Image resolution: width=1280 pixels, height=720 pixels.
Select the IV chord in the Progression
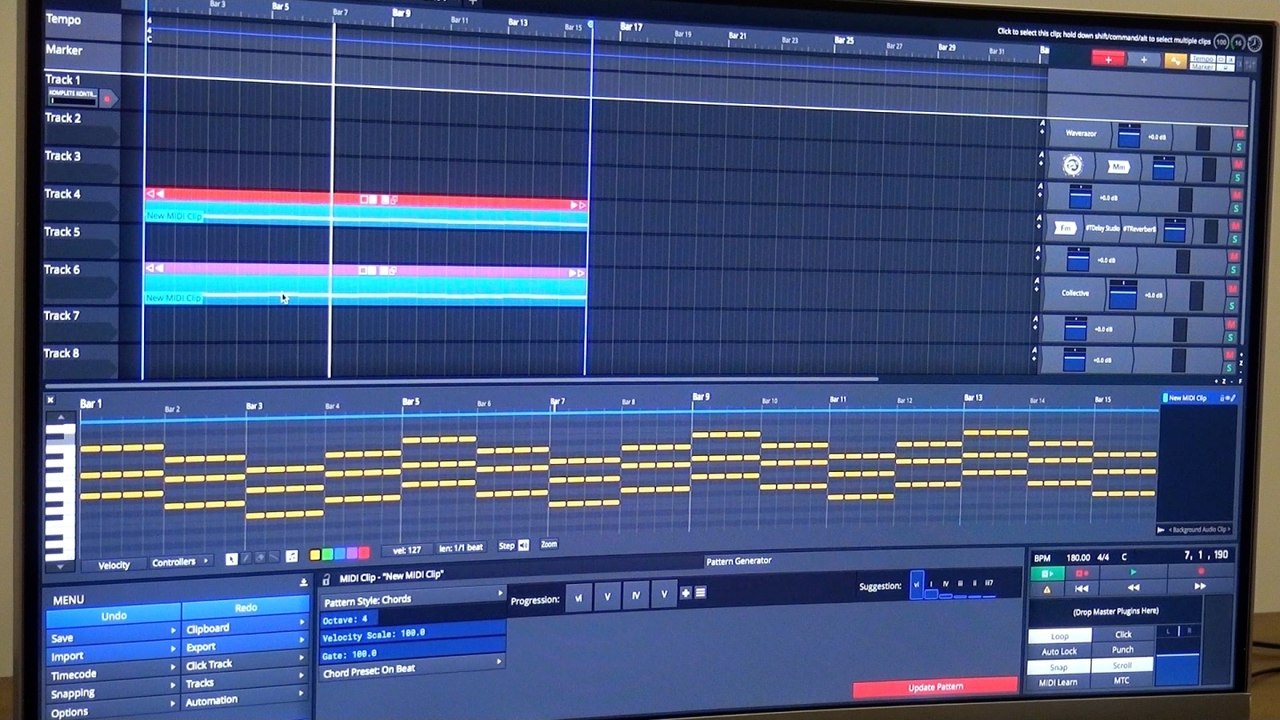point(636,596)
